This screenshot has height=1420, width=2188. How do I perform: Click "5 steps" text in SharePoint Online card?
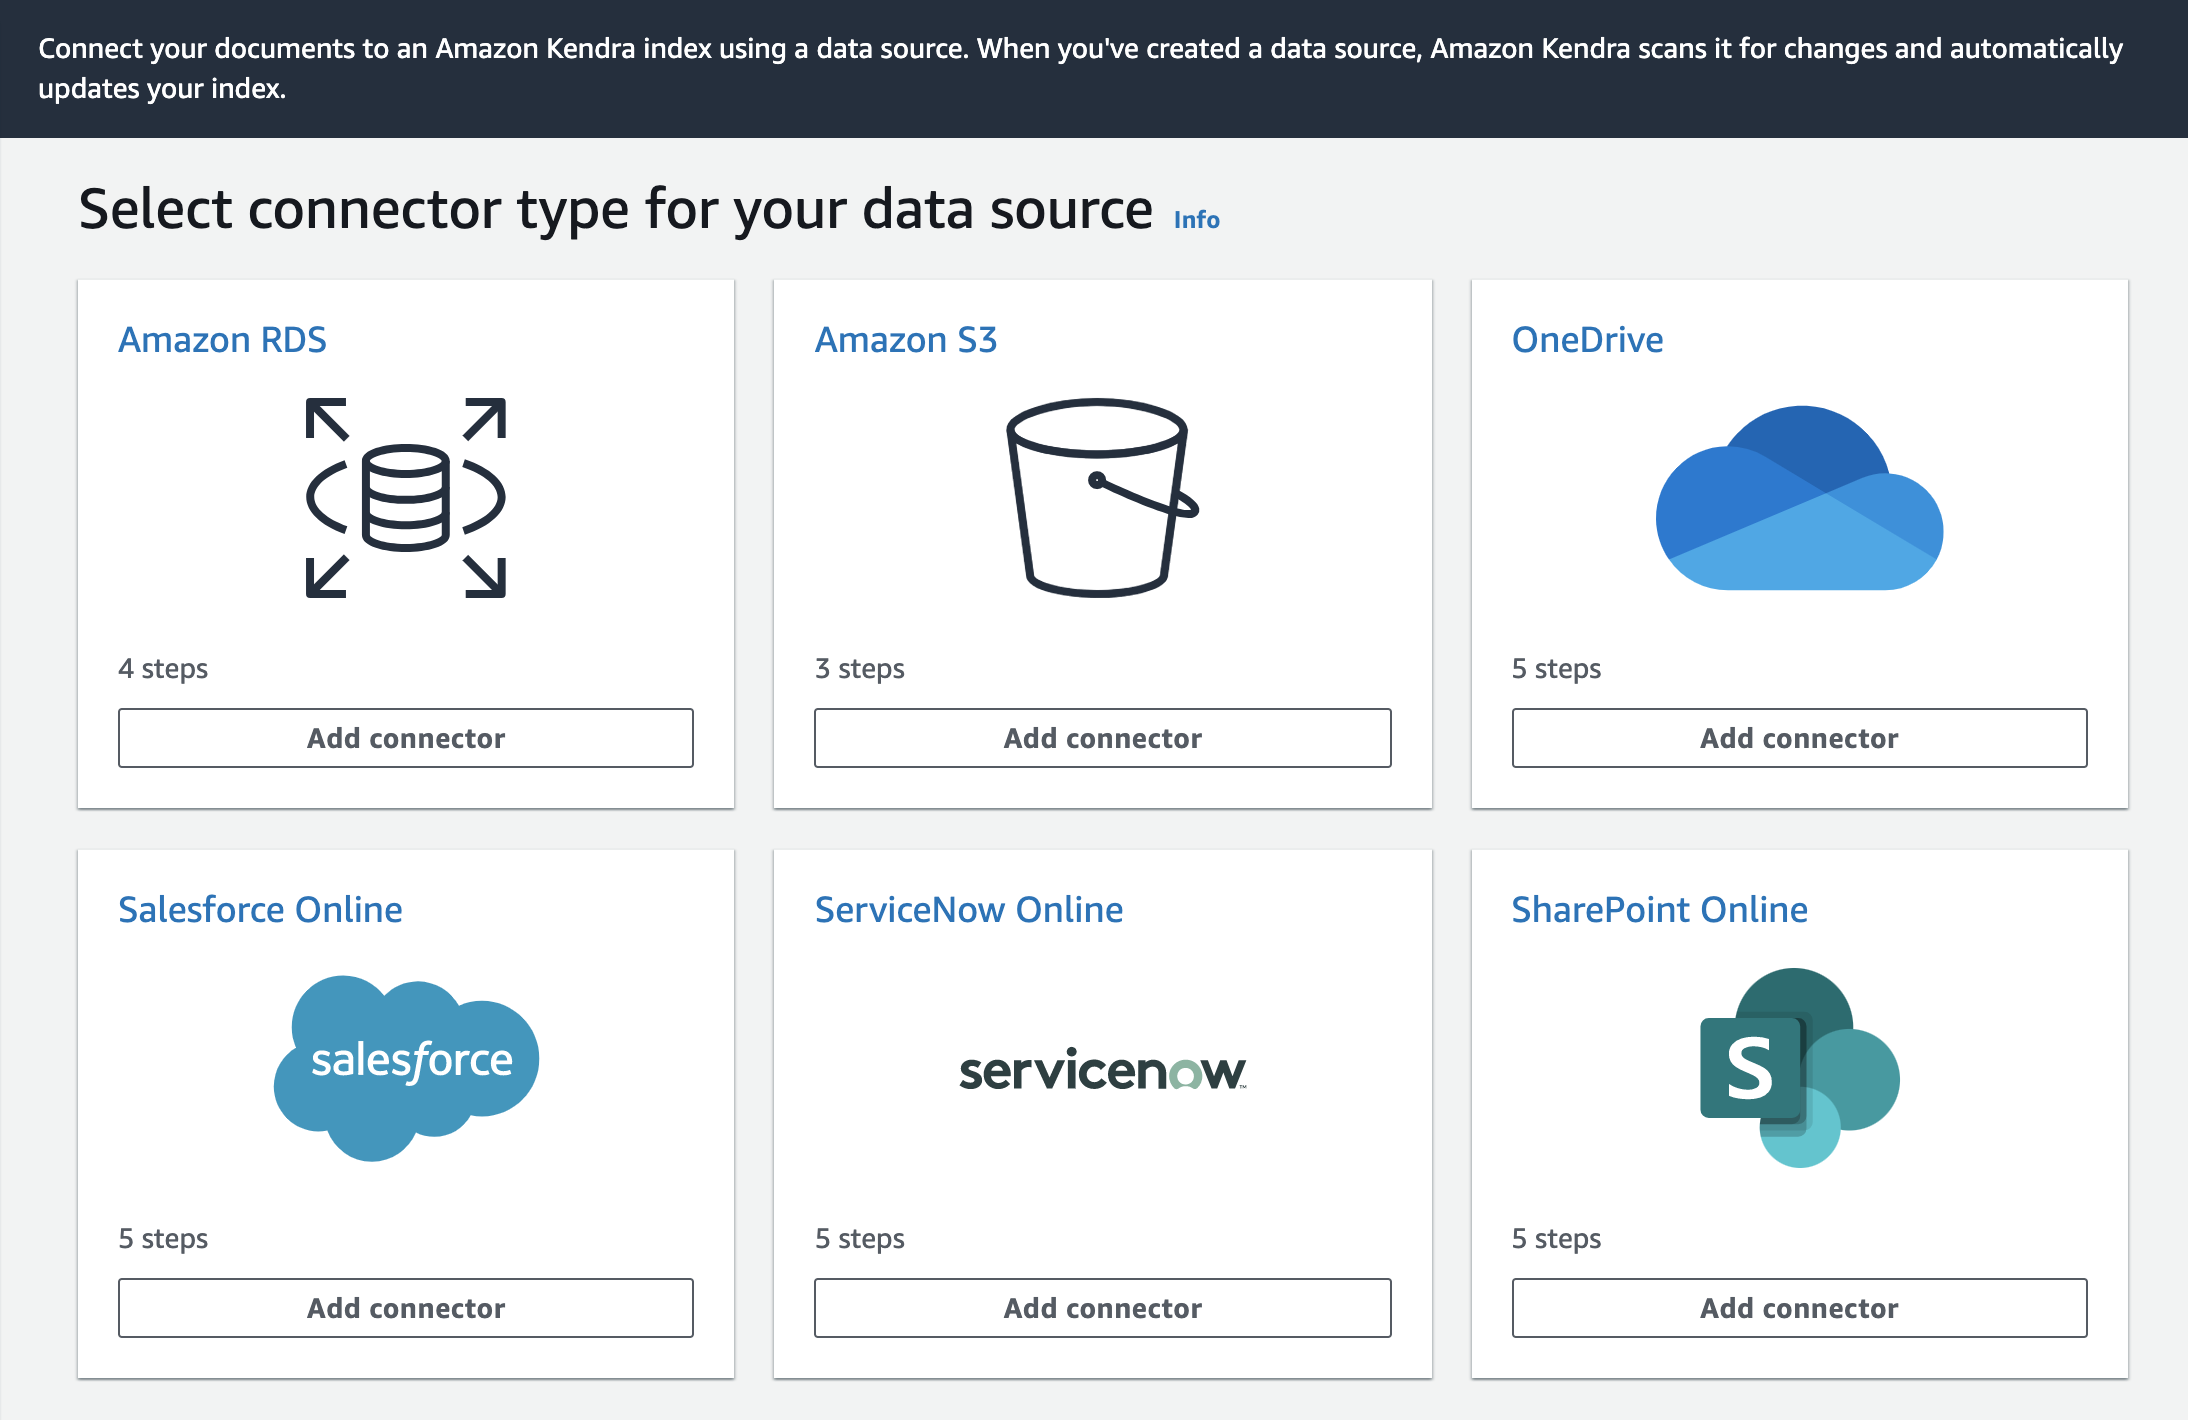tap(1556, 1238)
